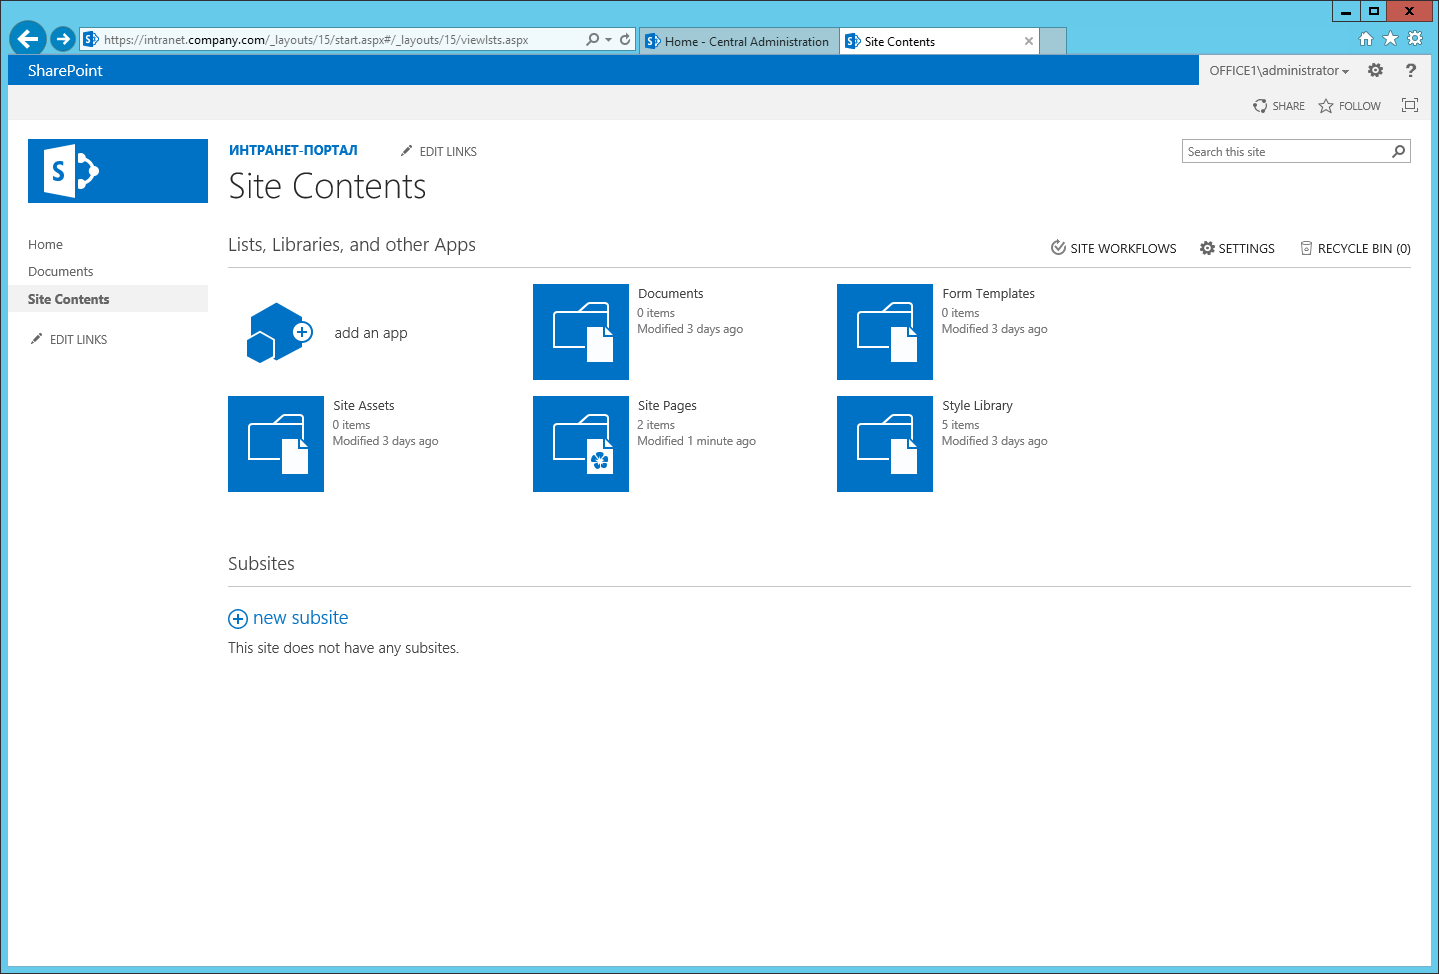Image resolution: width=1439 pixels, height=974 pixels.
Task: Open a new browser tab
Action: click(1053, 41)
